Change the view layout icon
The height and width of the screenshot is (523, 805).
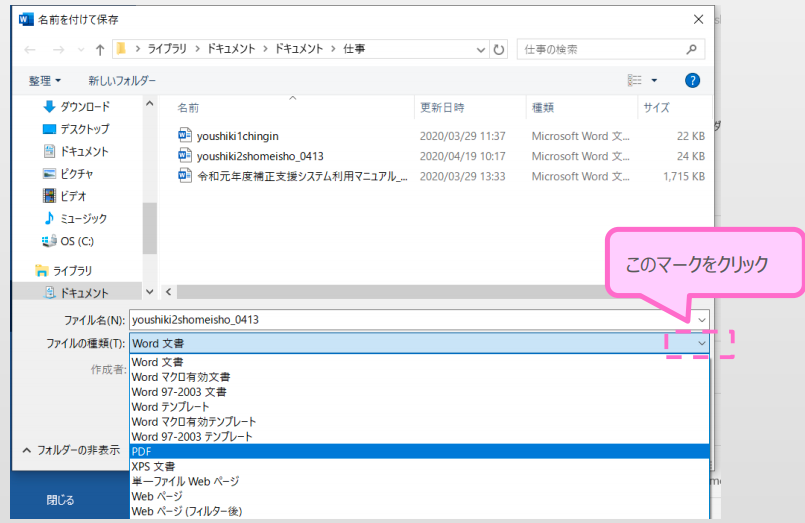(635, 80)
